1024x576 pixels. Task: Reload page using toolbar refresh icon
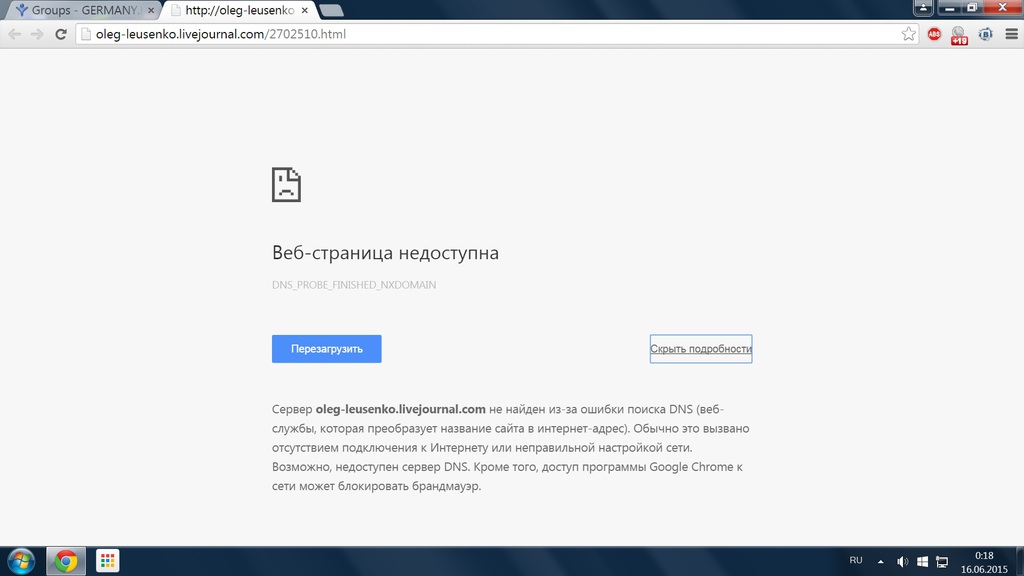pos(61,34)
